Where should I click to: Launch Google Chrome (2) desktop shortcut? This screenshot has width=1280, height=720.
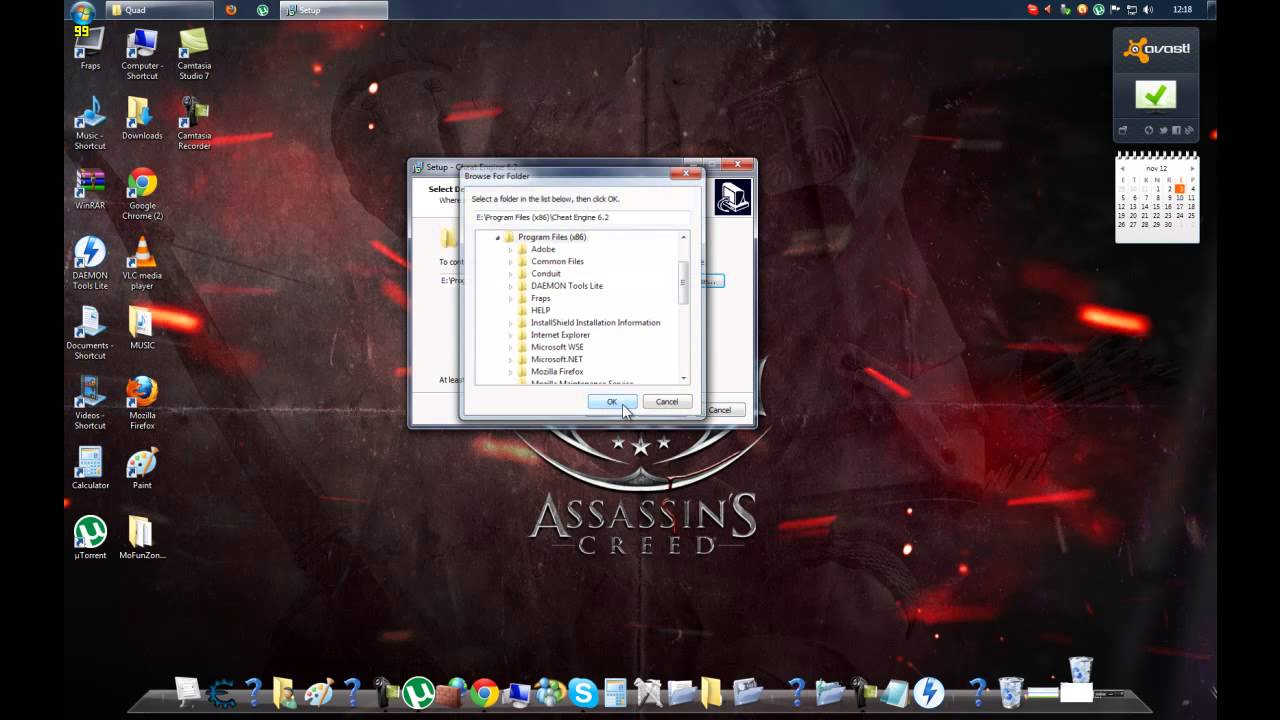142,194
